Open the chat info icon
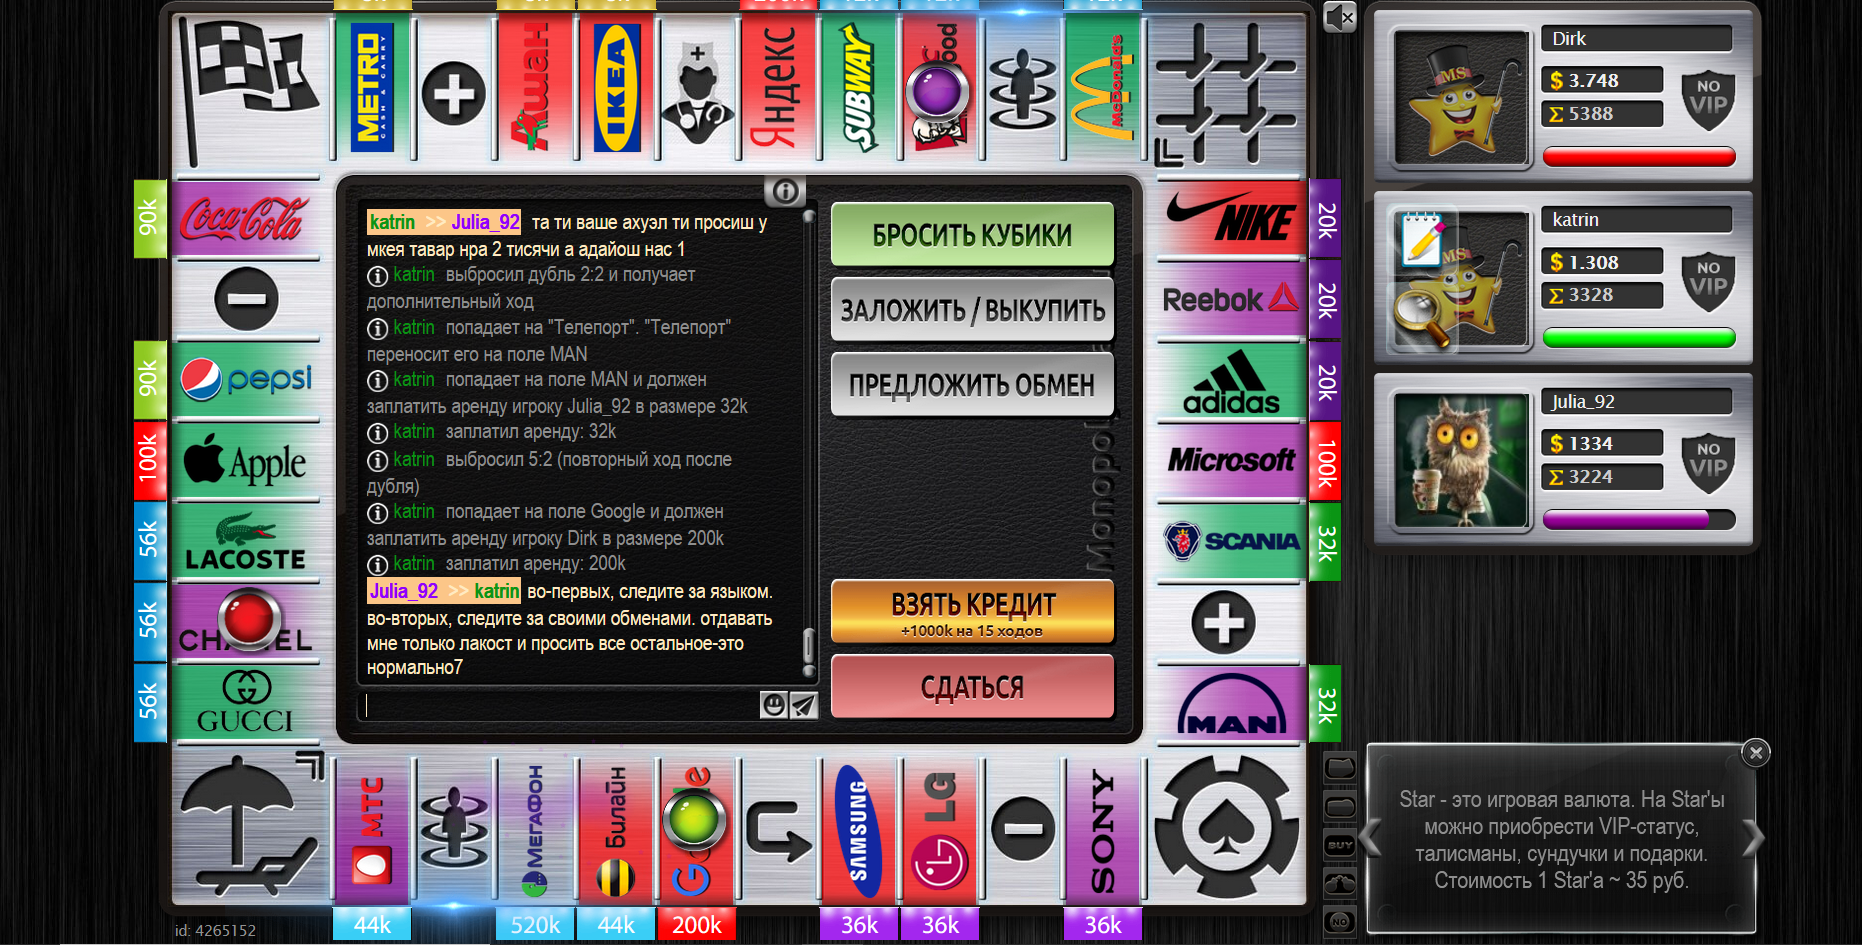Image resolution: width=1862 pixels, height=945 pixels. point(785,190)
